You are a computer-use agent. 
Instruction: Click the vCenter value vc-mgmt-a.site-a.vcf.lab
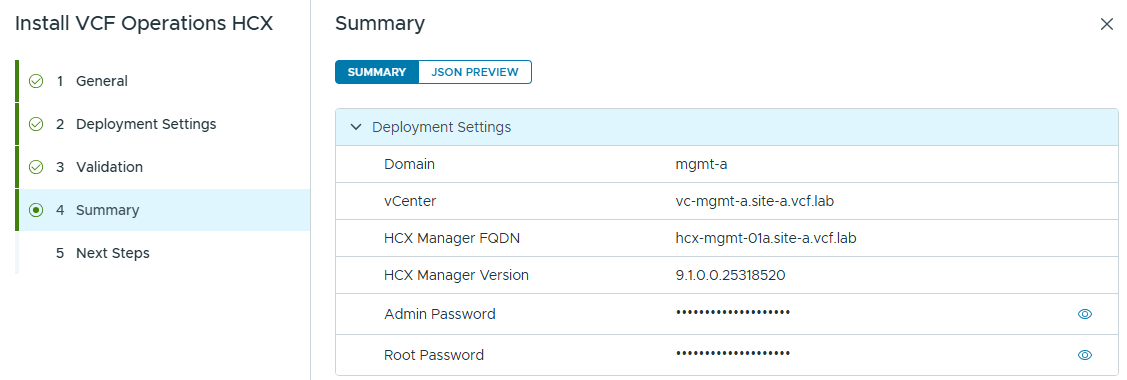(x=755, y=201)
